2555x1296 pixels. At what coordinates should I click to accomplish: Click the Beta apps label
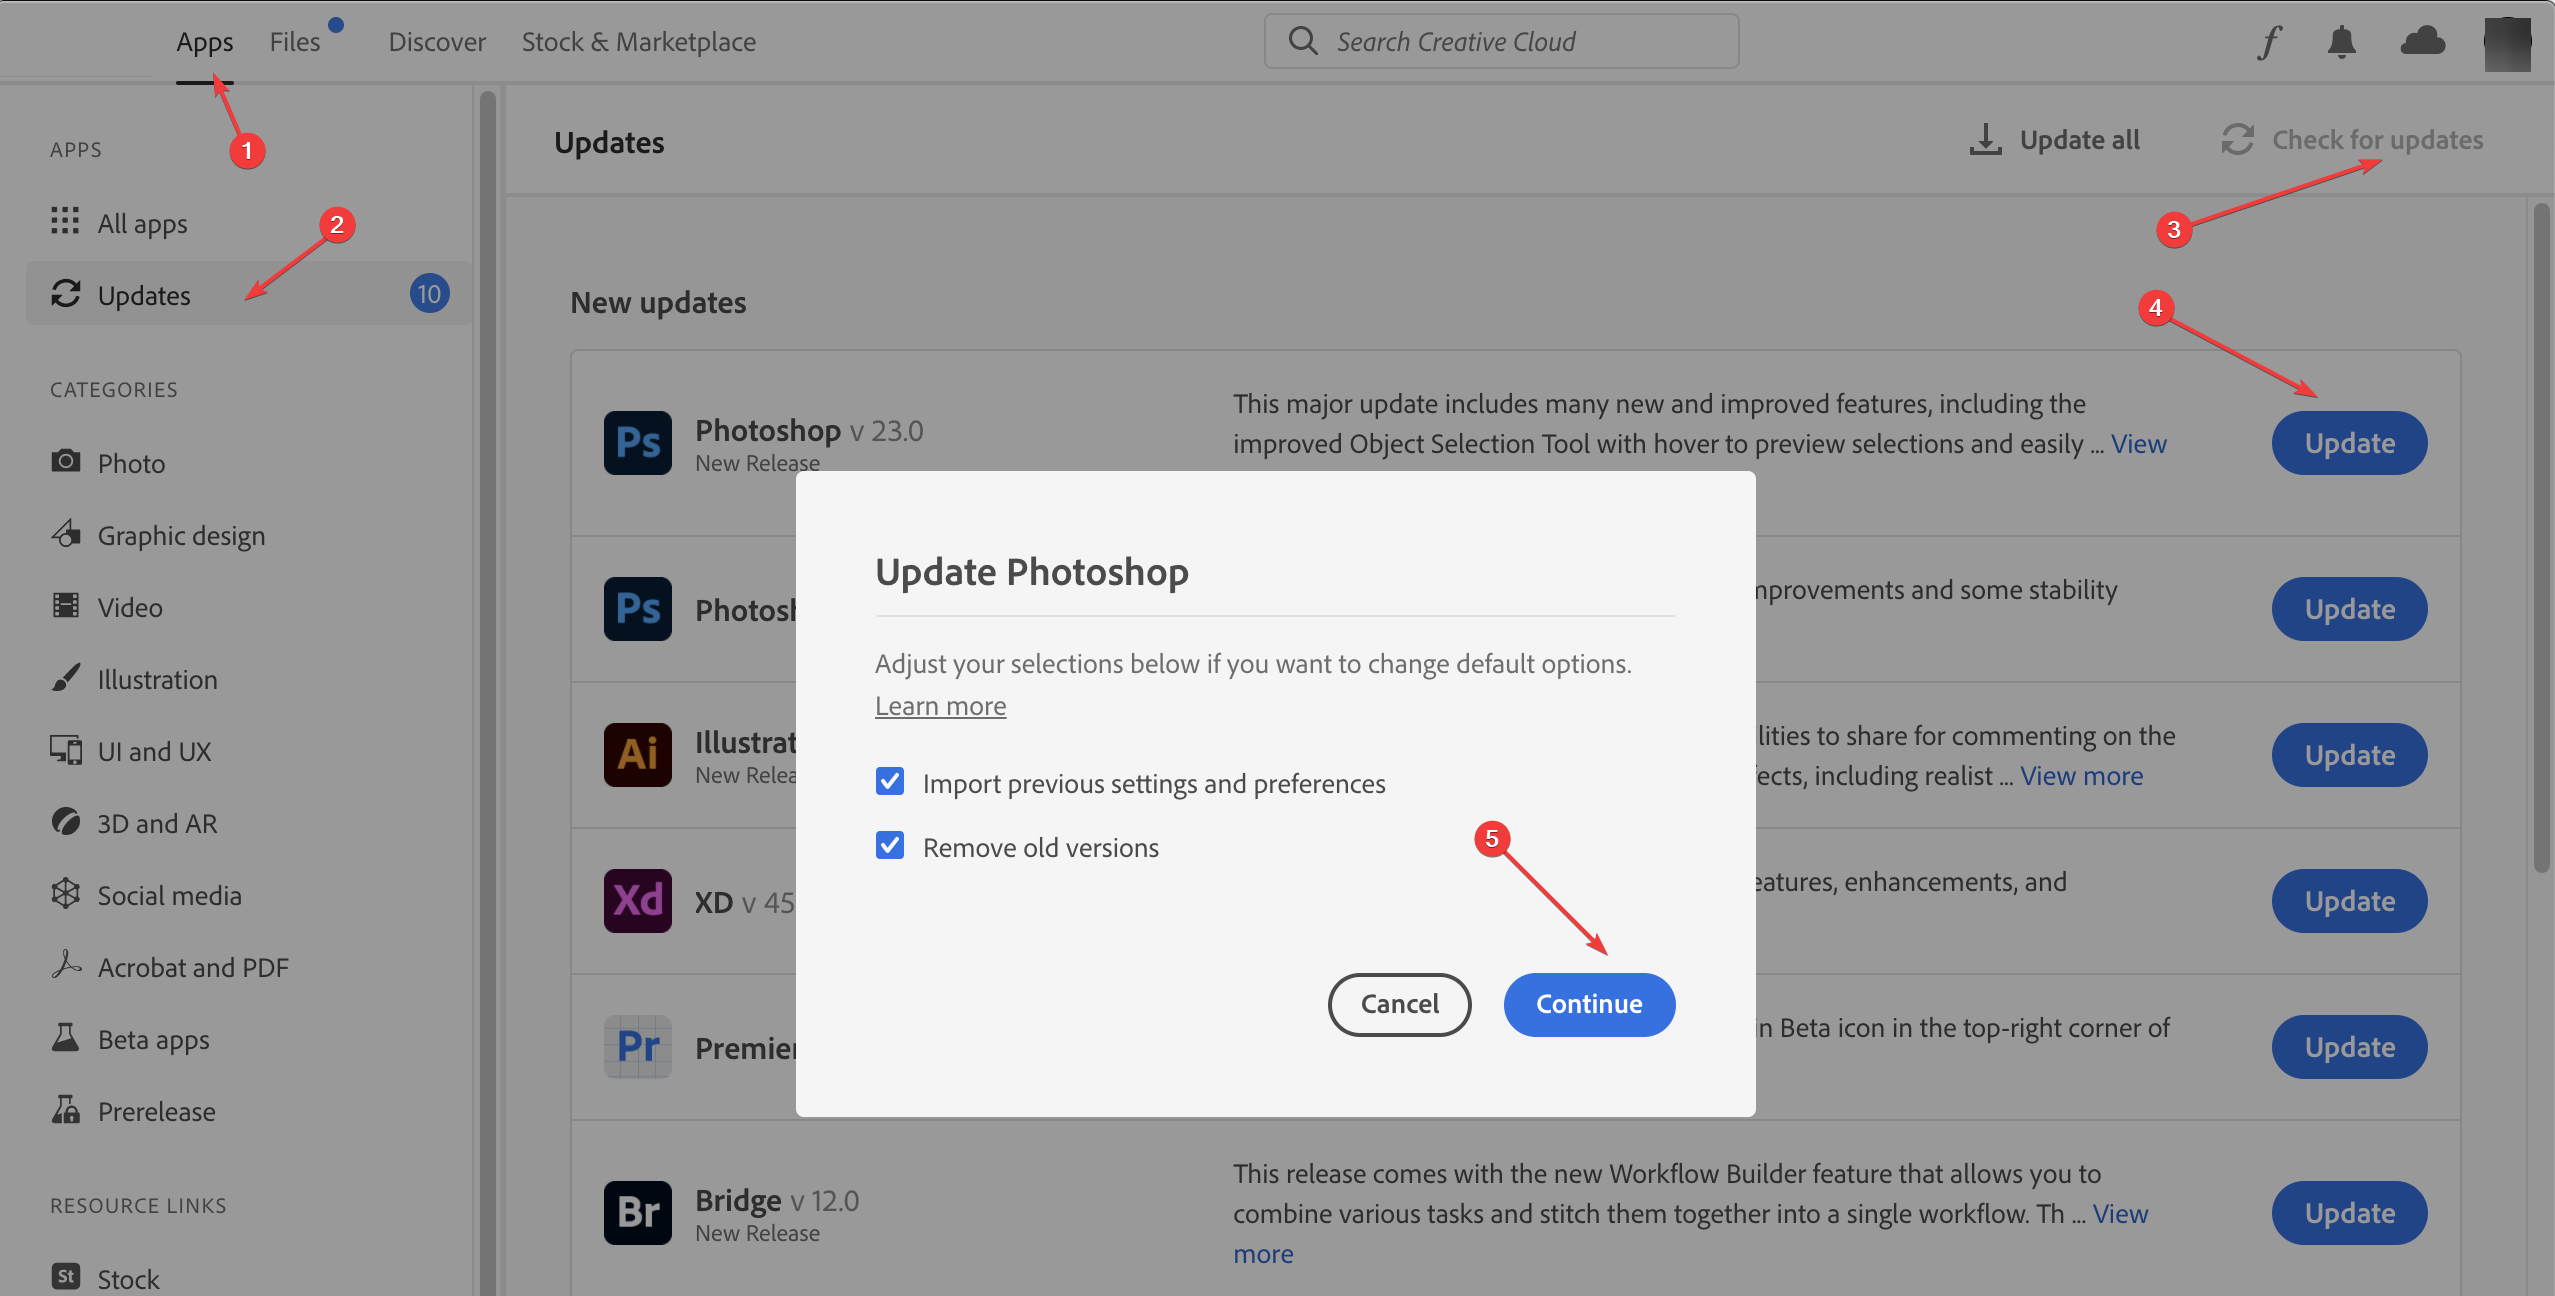(x=153, y=1040)
